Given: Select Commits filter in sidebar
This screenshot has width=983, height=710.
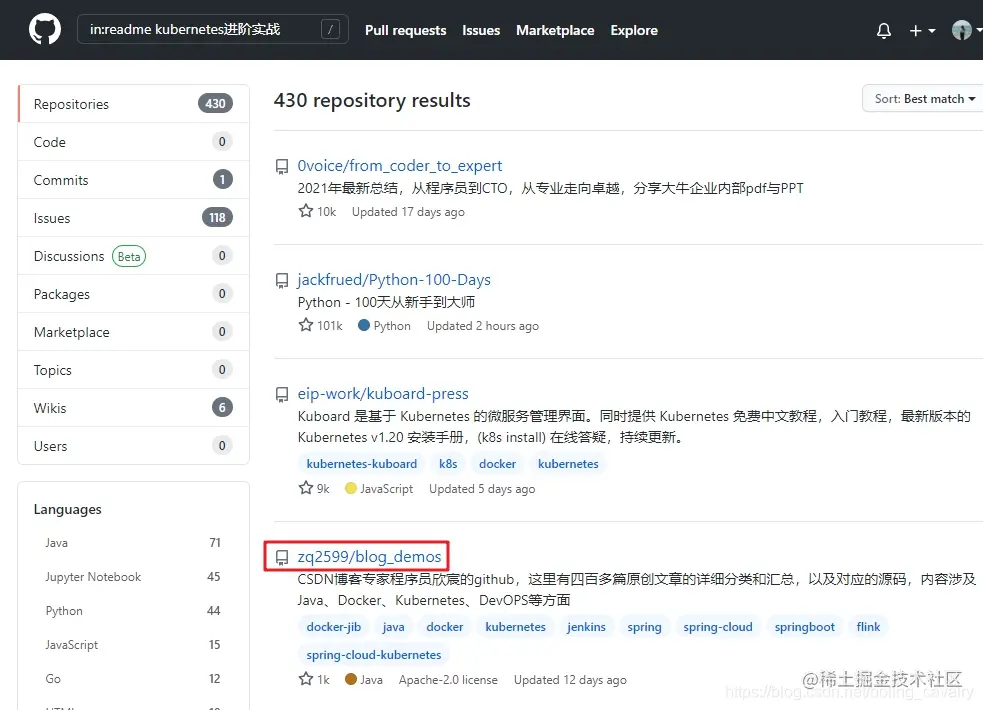Looking at the screenshot, I should coord(134,180).
